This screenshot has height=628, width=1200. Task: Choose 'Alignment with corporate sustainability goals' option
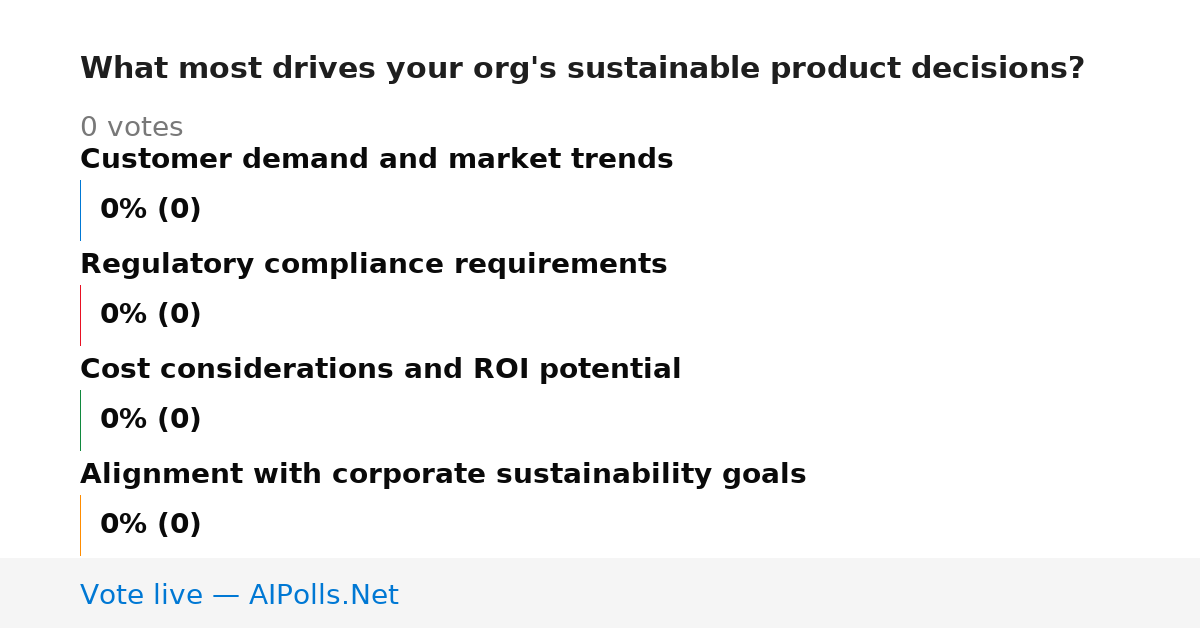(443, 475)
